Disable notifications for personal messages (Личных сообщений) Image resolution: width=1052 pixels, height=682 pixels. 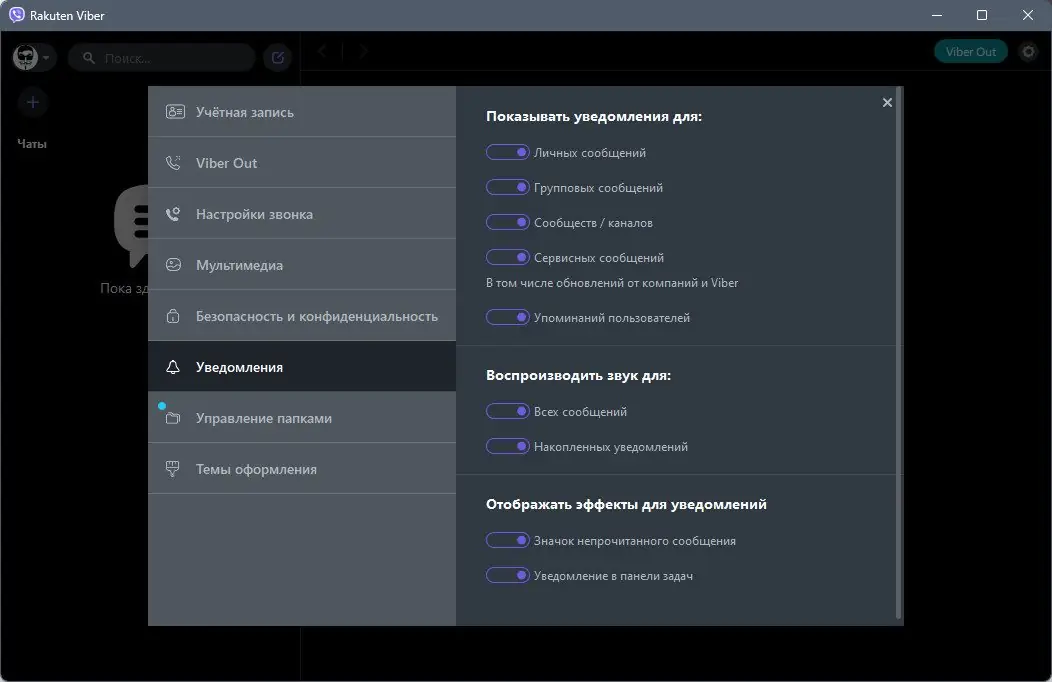pos(507,153)
